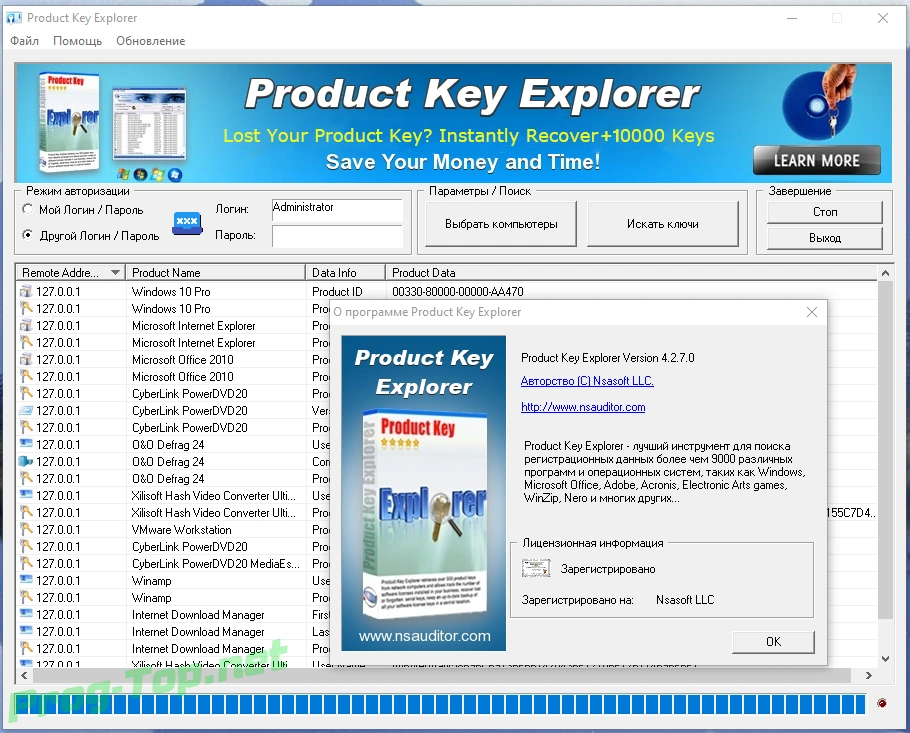Click the key icon of the second Winamp row
The width and height of the screenshot is (910, 733).
(x=26, y=597)
